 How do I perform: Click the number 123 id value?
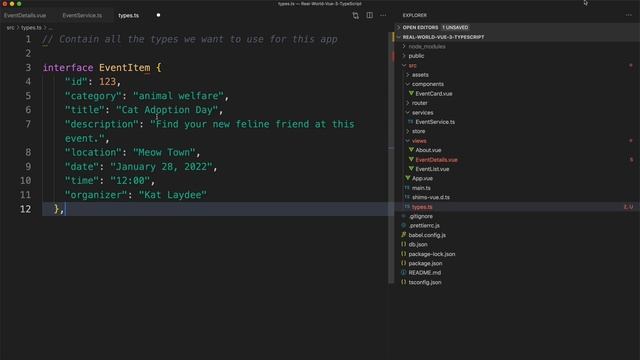107,82
